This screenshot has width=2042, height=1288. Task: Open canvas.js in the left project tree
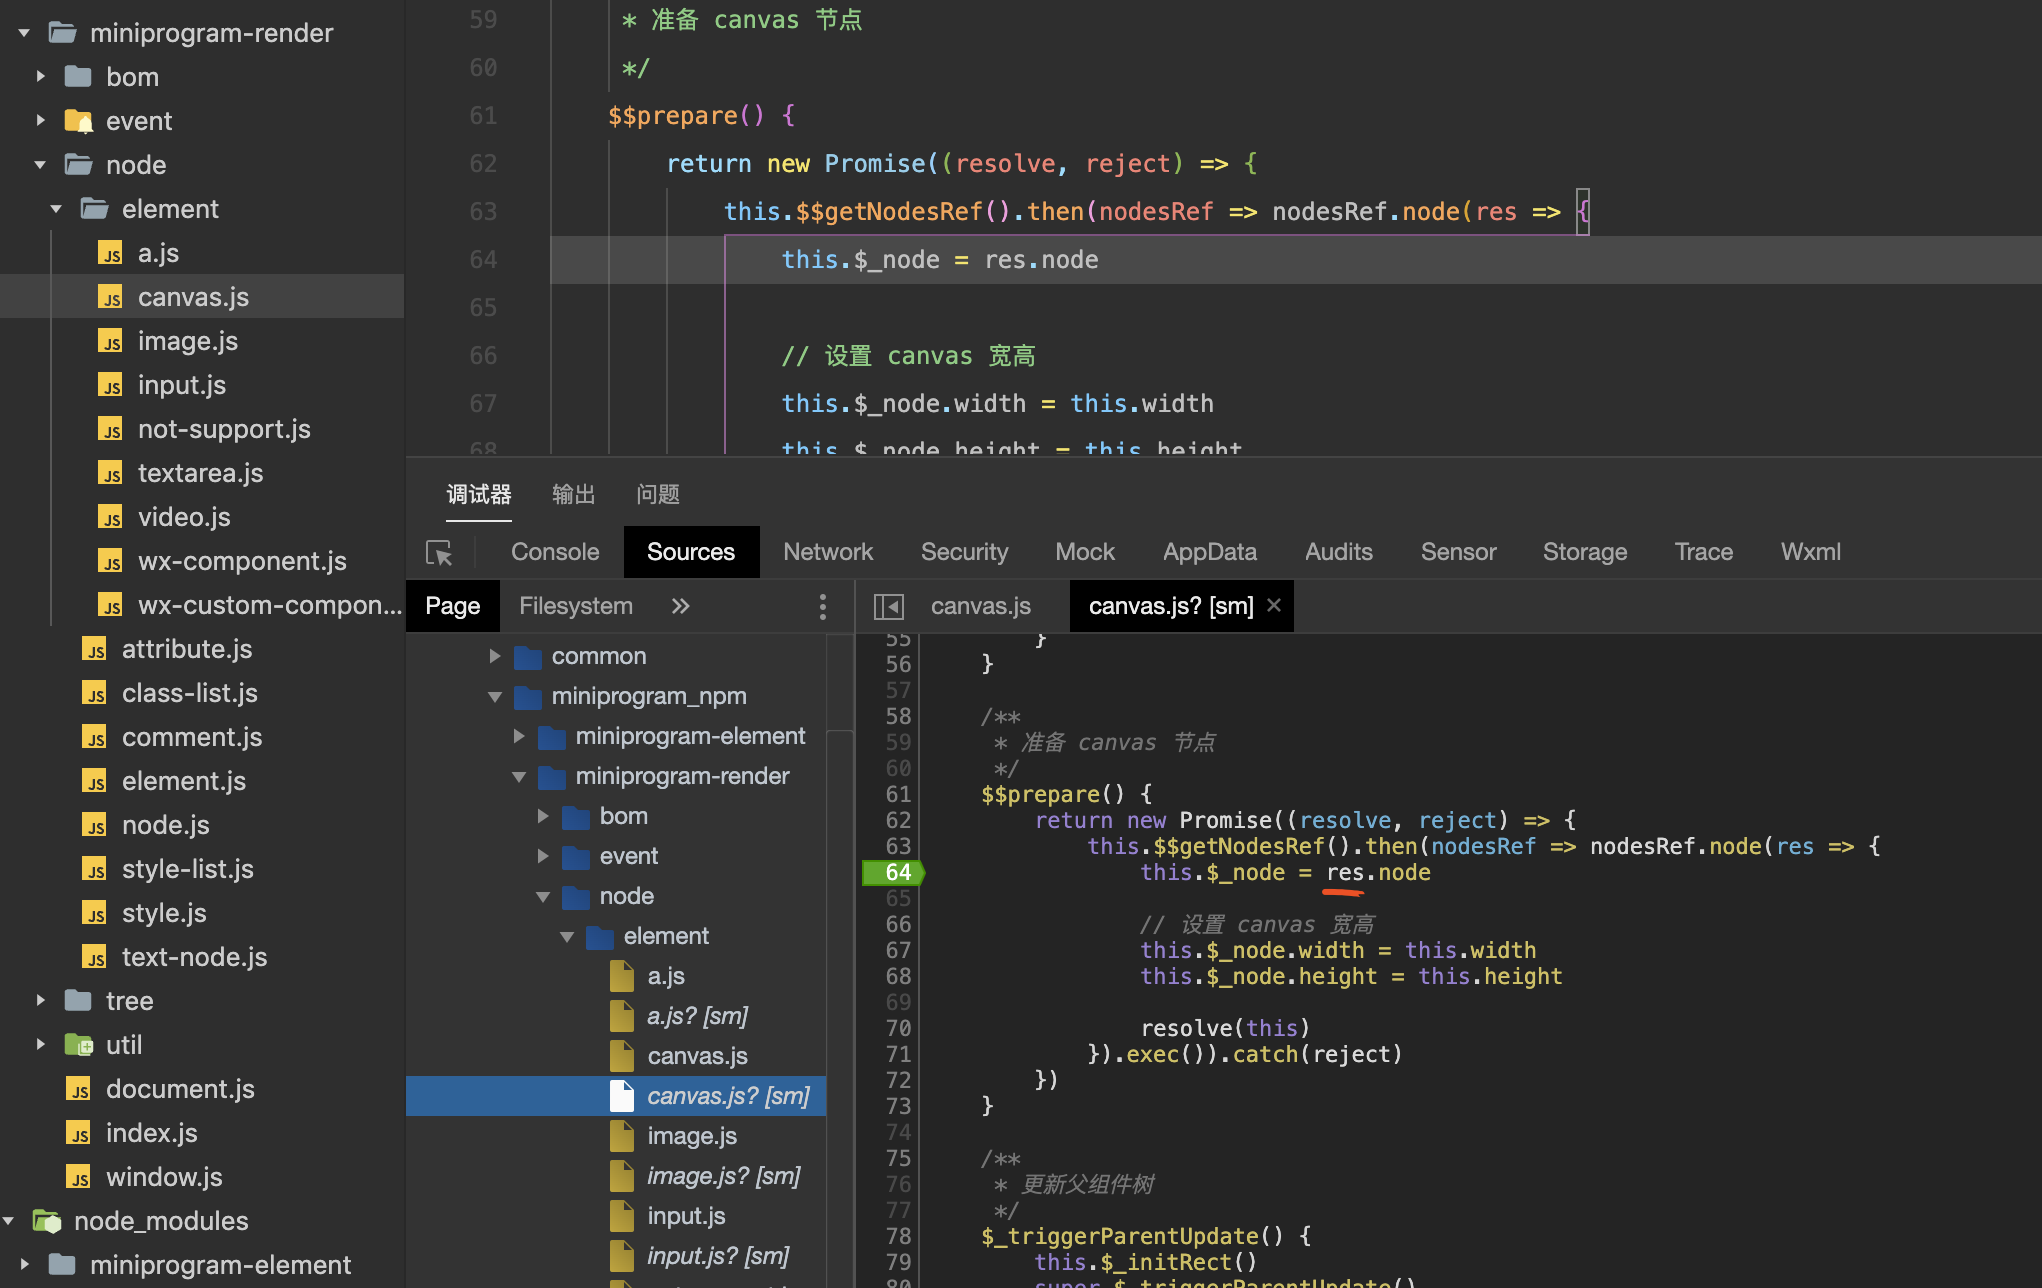tap(193, 297)
